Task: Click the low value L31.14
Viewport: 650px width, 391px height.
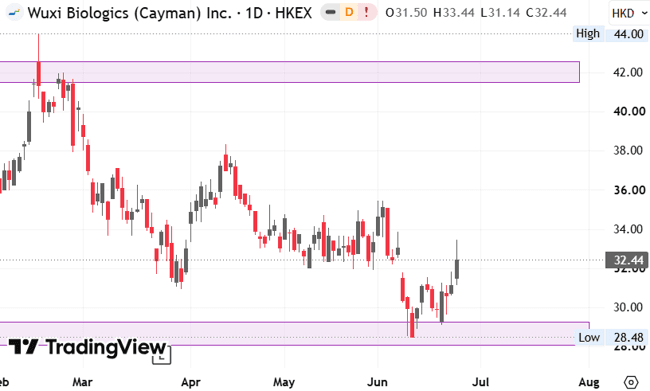Action: point(500,13)
